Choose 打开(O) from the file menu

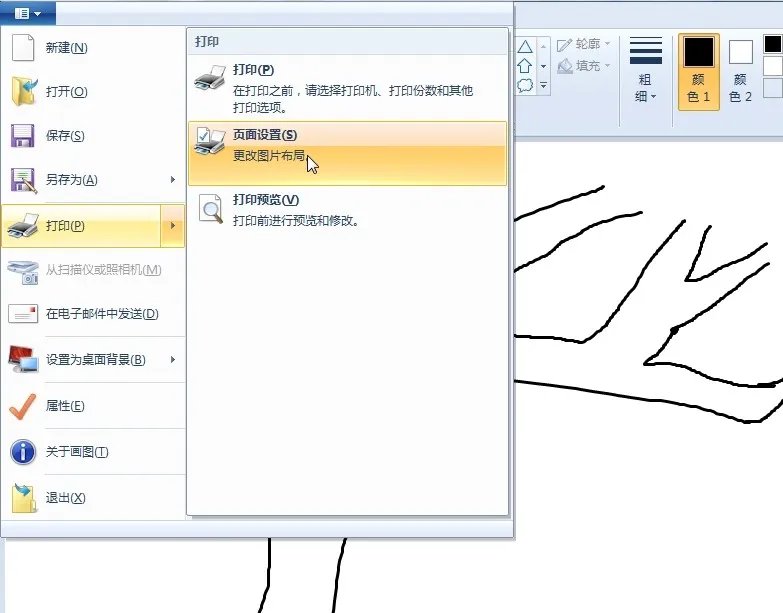click(x=93, y=92)
